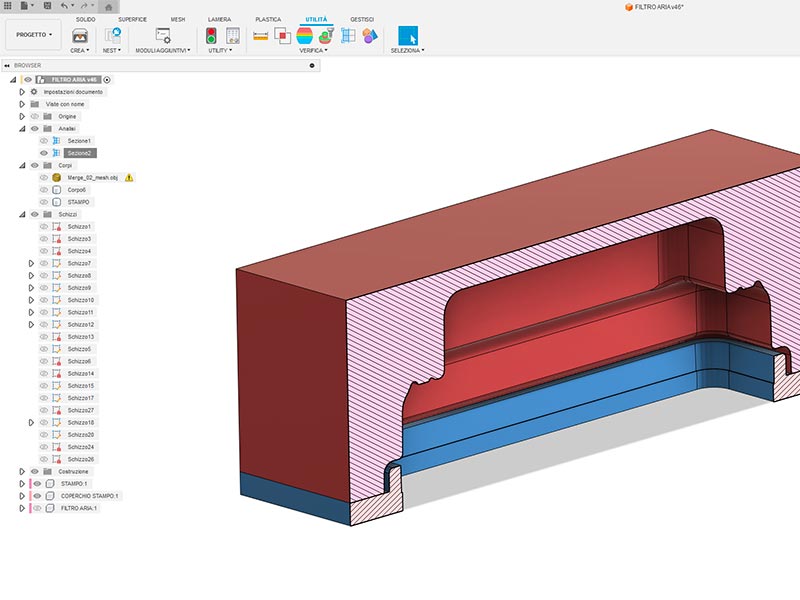The image size is (800, 600).
Task: Click the traffic light Utility icon
Action: (212, 35)
